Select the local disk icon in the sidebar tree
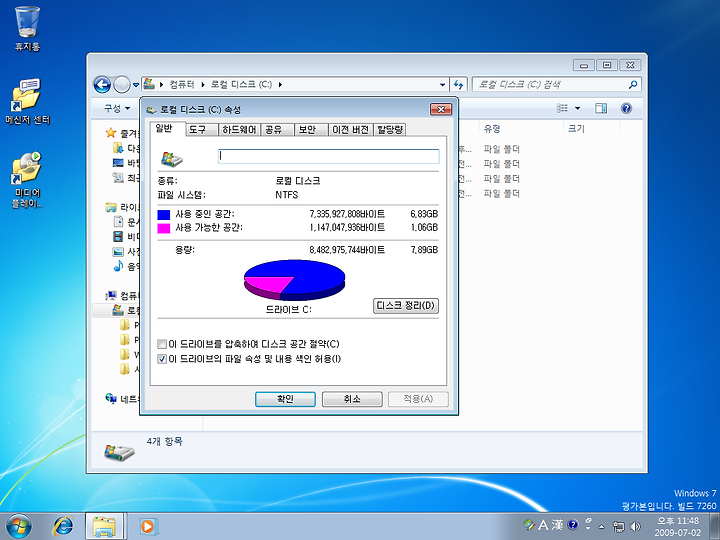Image resolution: width=720 pixels, height=540 pixels. (118, 310)
